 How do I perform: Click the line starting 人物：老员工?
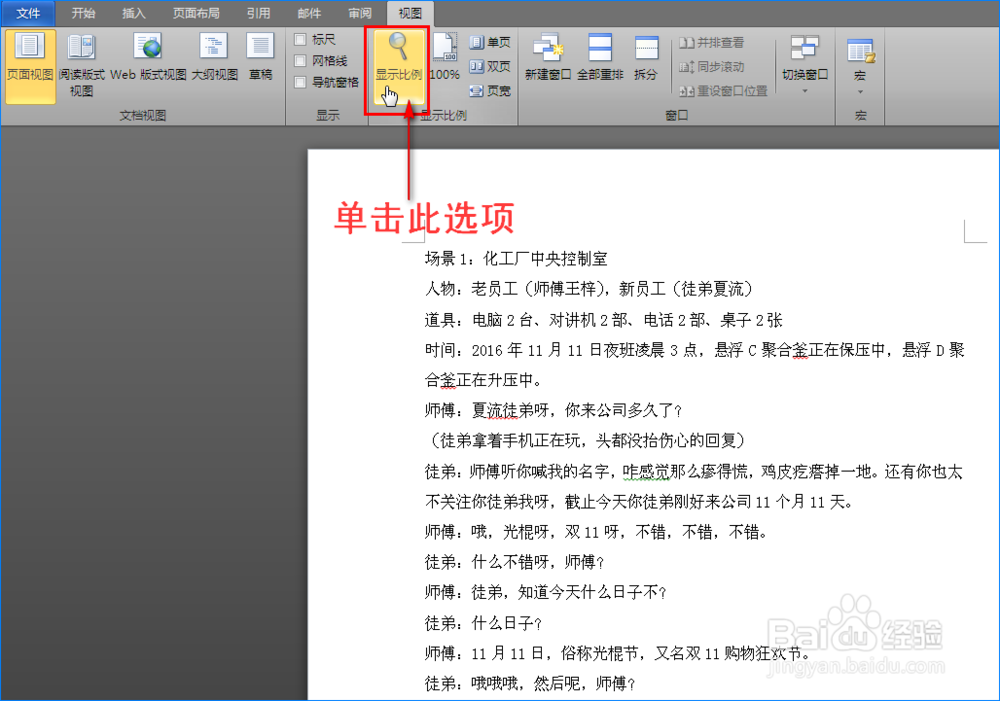tap(589, 290)
